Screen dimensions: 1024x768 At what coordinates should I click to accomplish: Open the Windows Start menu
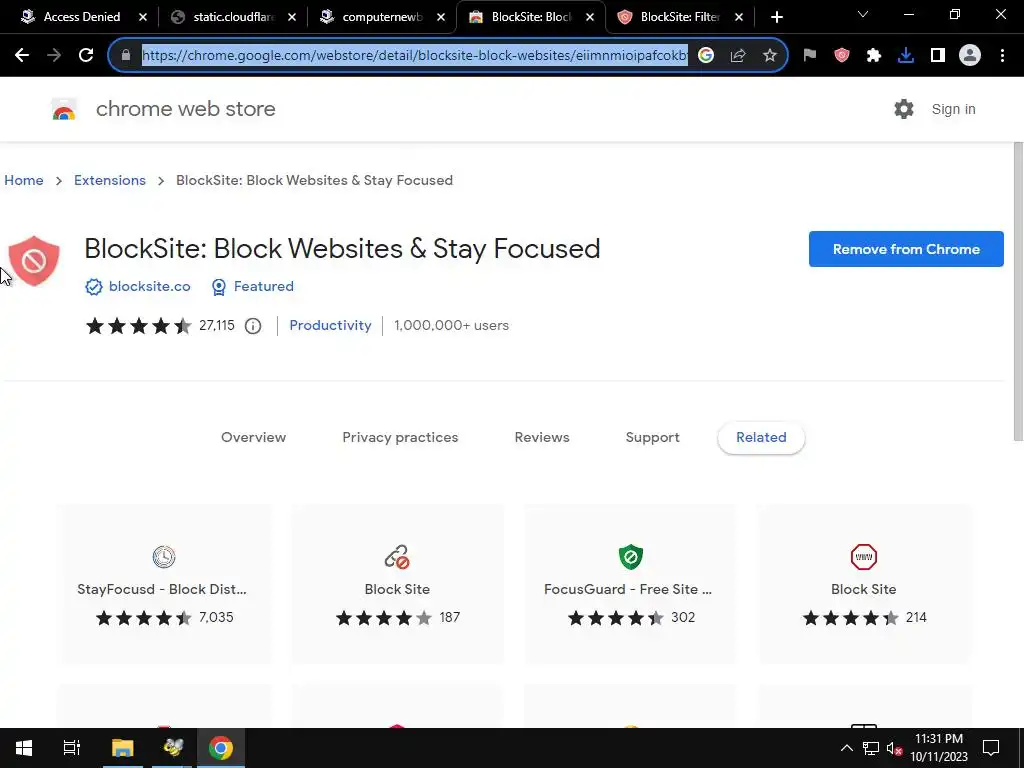(24, 748)
